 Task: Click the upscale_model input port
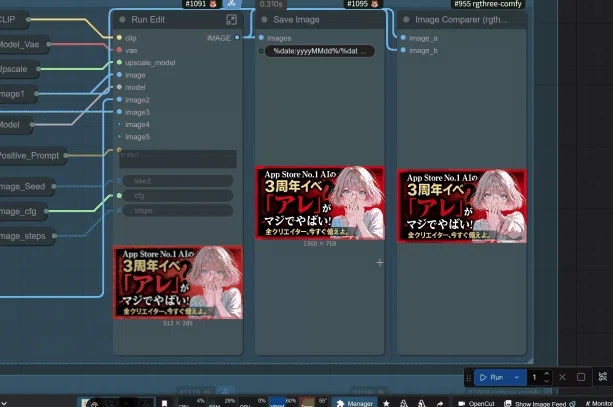coord(119,63)
